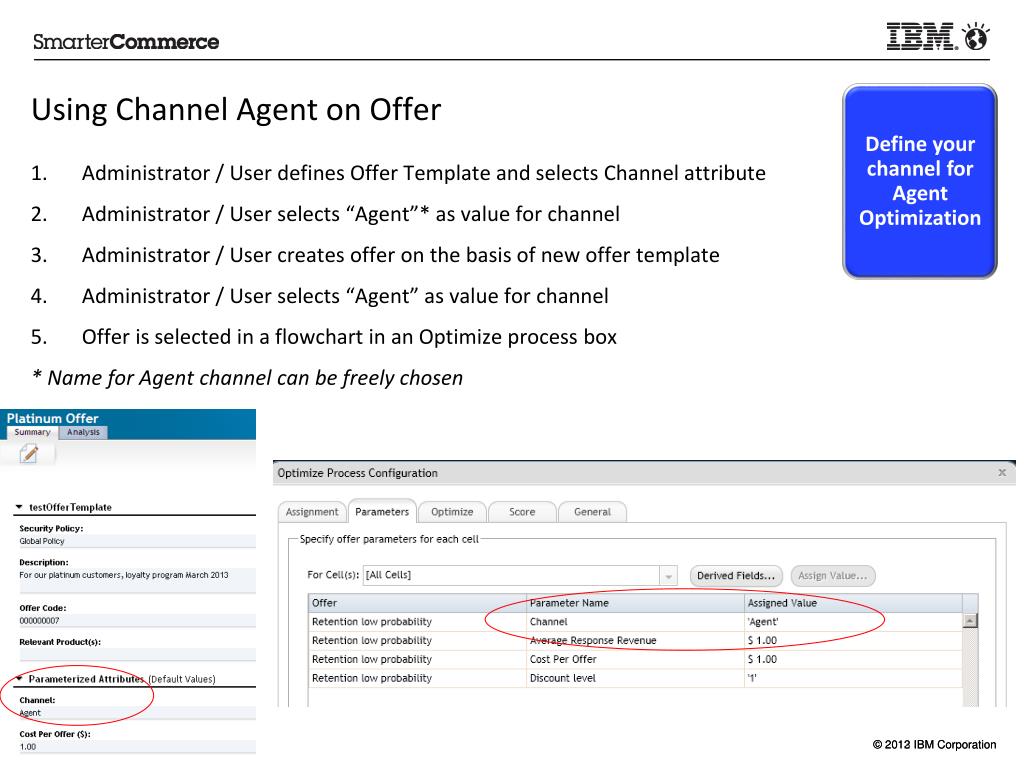Open the Optimize tab
This screenshot has height=768, width=1024.
452,512
